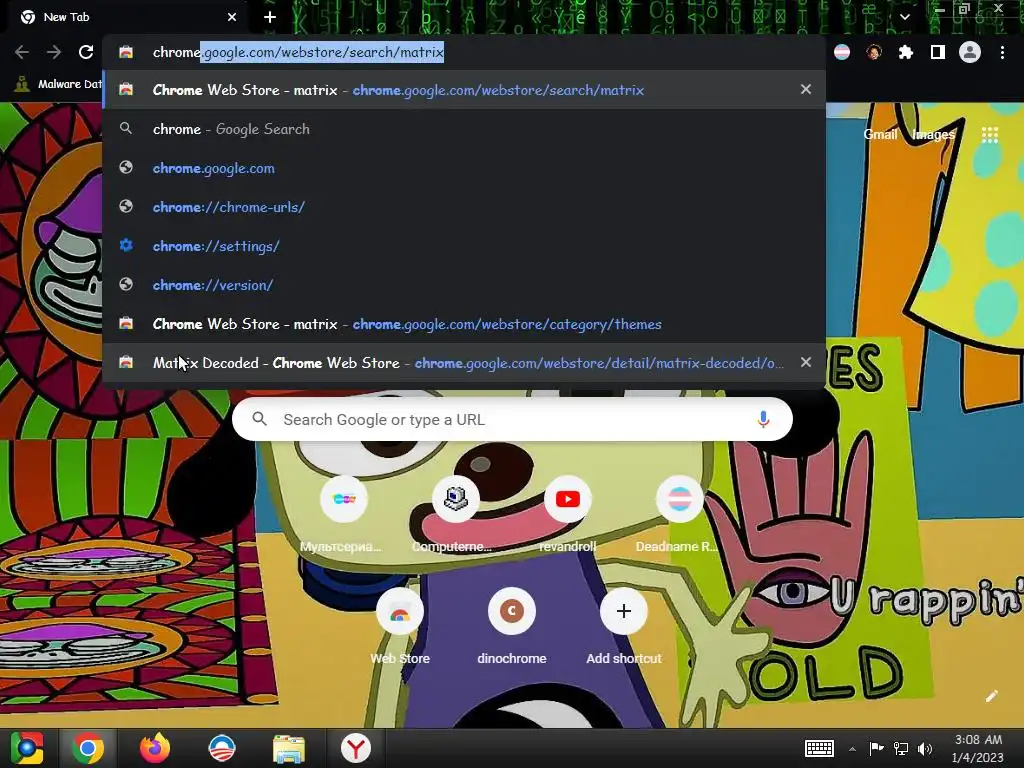Start voice search with the microphone icon
Image resolution: width=1024 pixels, height=768 pixels.
click(763, 419)
